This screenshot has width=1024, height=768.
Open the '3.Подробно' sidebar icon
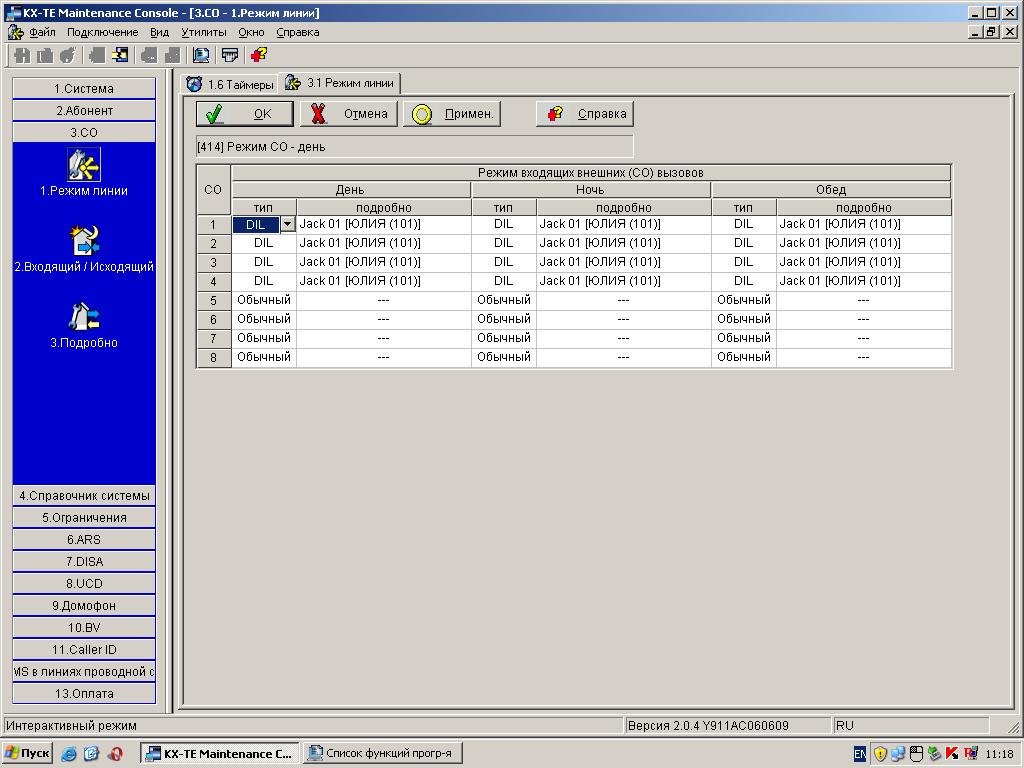point(84,317)
